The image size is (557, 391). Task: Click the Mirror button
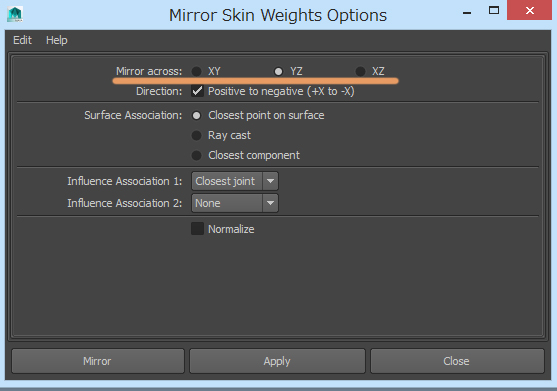click(98, 361)
